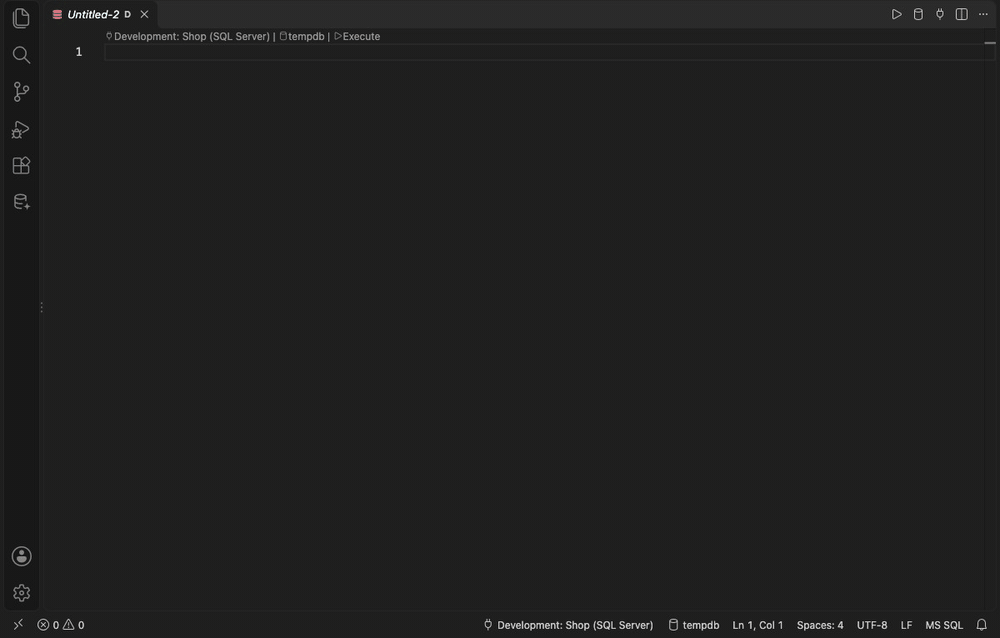Screen dimensions: 1000x638
Task: Open the database client view
Action: click(x=21, y=202)
